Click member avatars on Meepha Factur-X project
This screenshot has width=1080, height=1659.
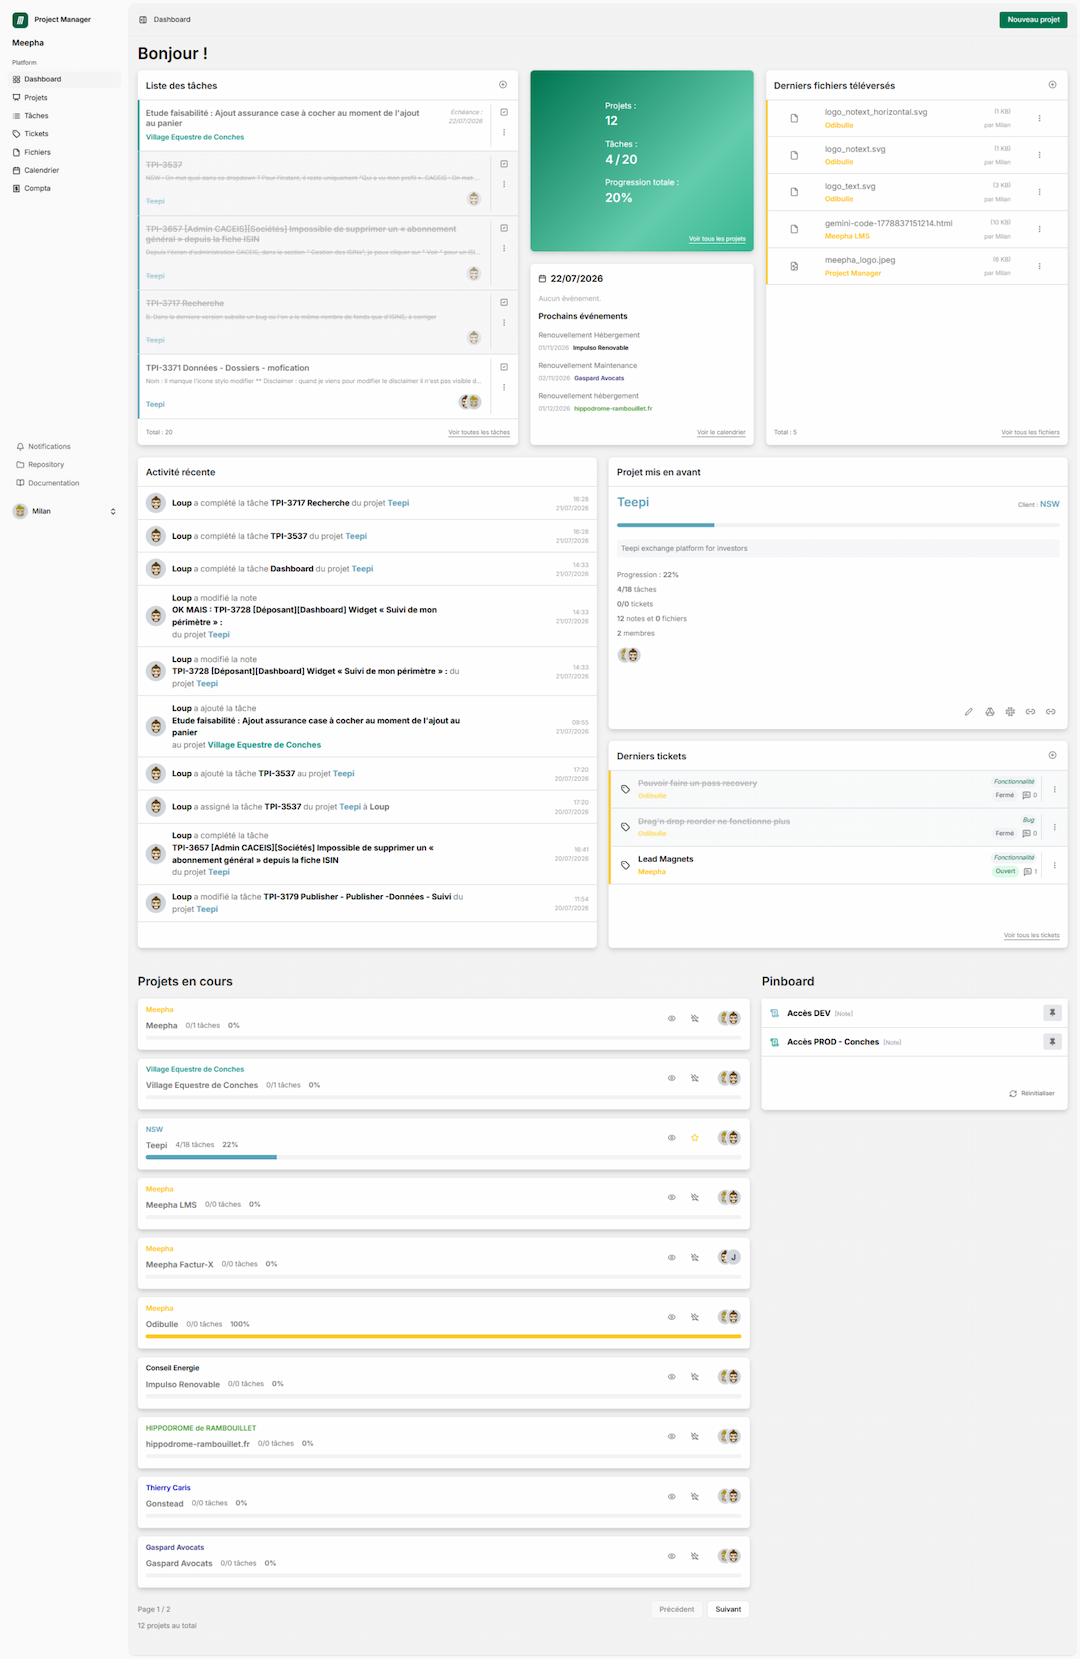[730, 1257]
